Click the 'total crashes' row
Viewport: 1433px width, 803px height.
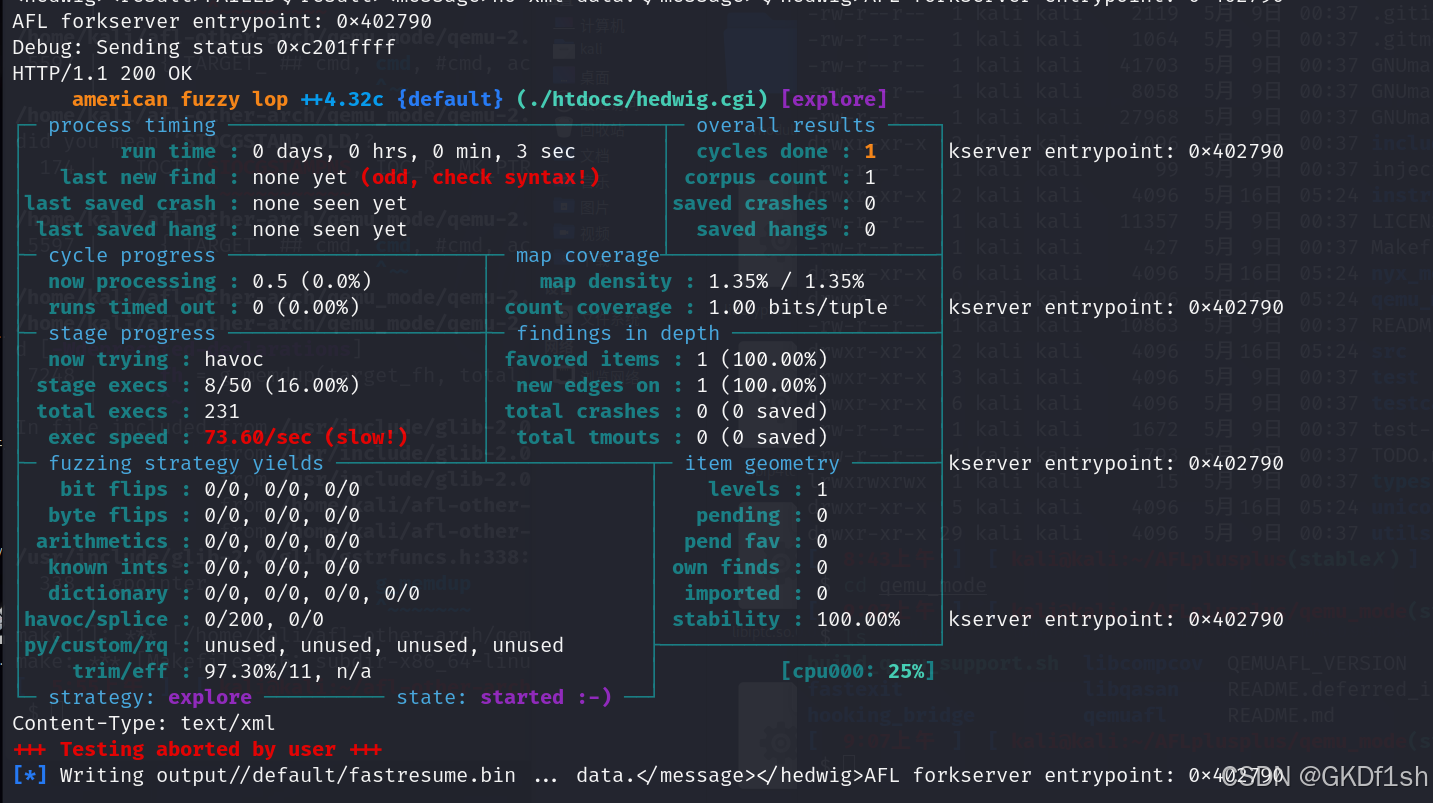coord(666,411)
